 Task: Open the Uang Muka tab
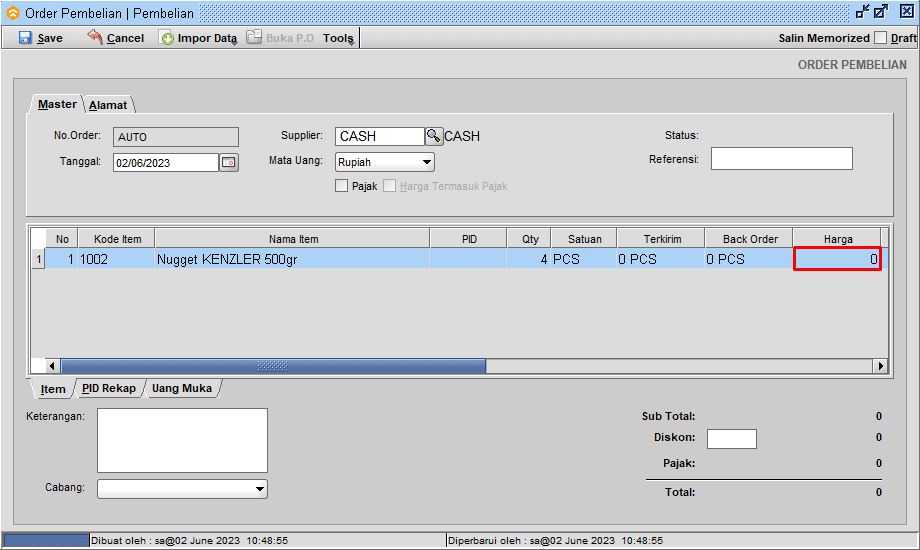pos(182,388)
